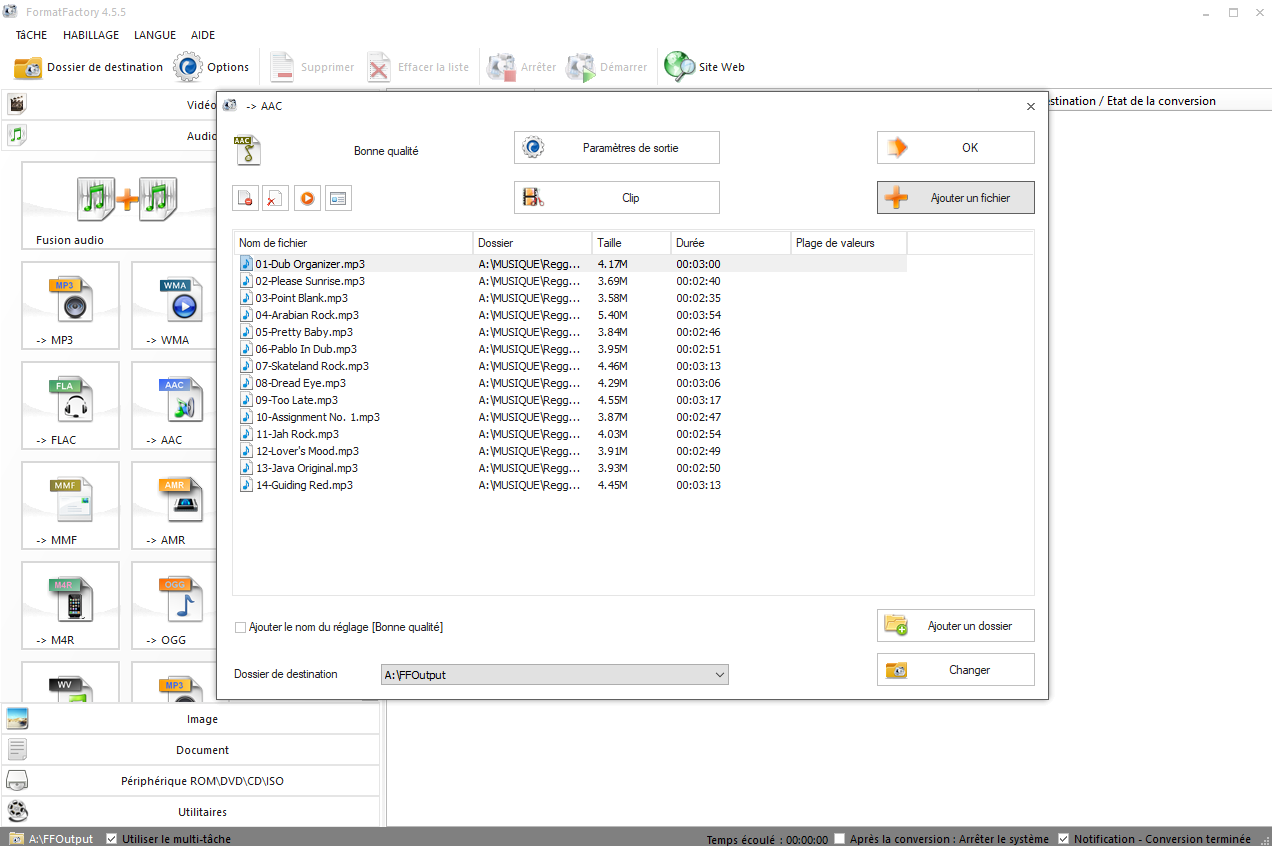Screen dimensions: 1272x846
Task: Click the Supprimer toolbar button
Action: click(312, 67)
